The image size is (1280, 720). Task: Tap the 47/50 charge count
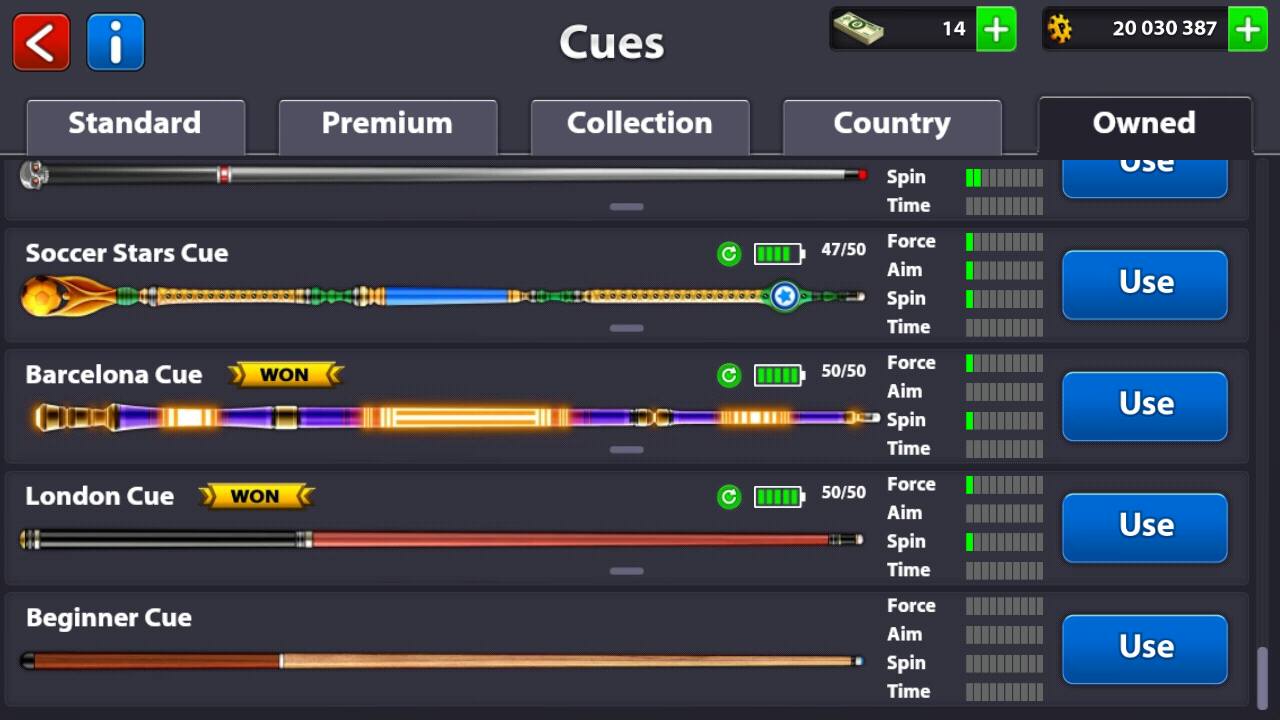(x=843, y=250)
